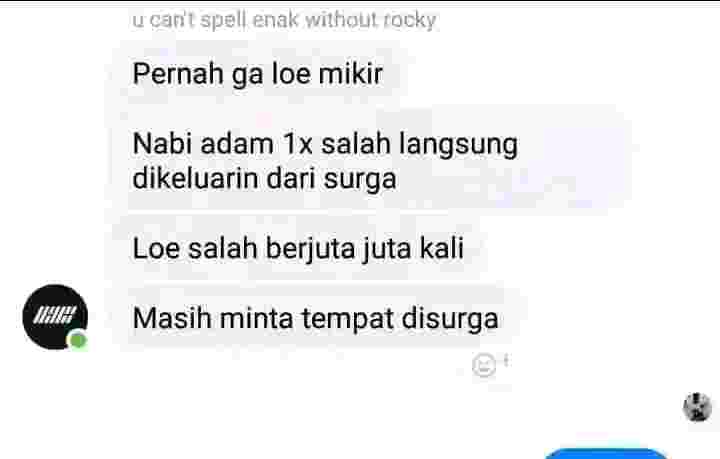Select the message 'Pernah ga loe mikir'
Viewport: 720px width, 459px height.
click(257, 73)
